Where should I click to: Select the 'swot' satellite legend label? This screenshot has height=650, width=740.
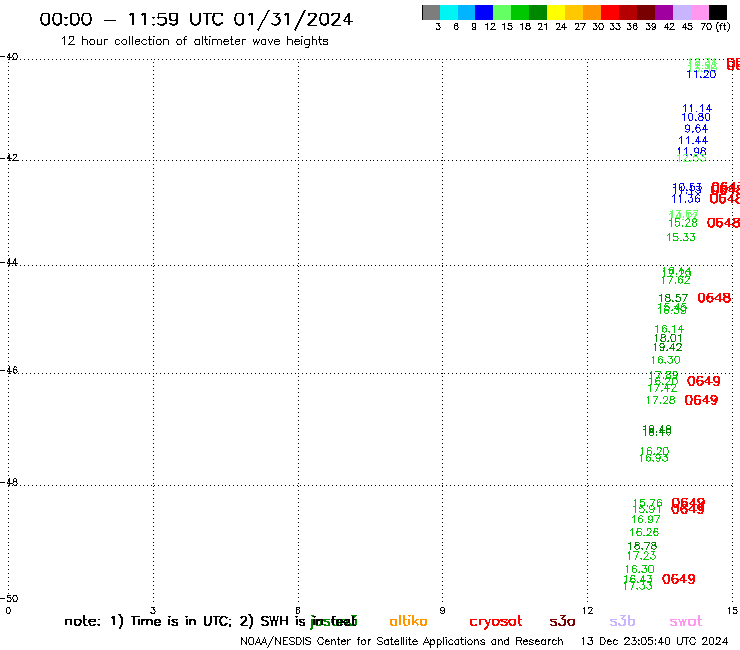click(685, 621)
